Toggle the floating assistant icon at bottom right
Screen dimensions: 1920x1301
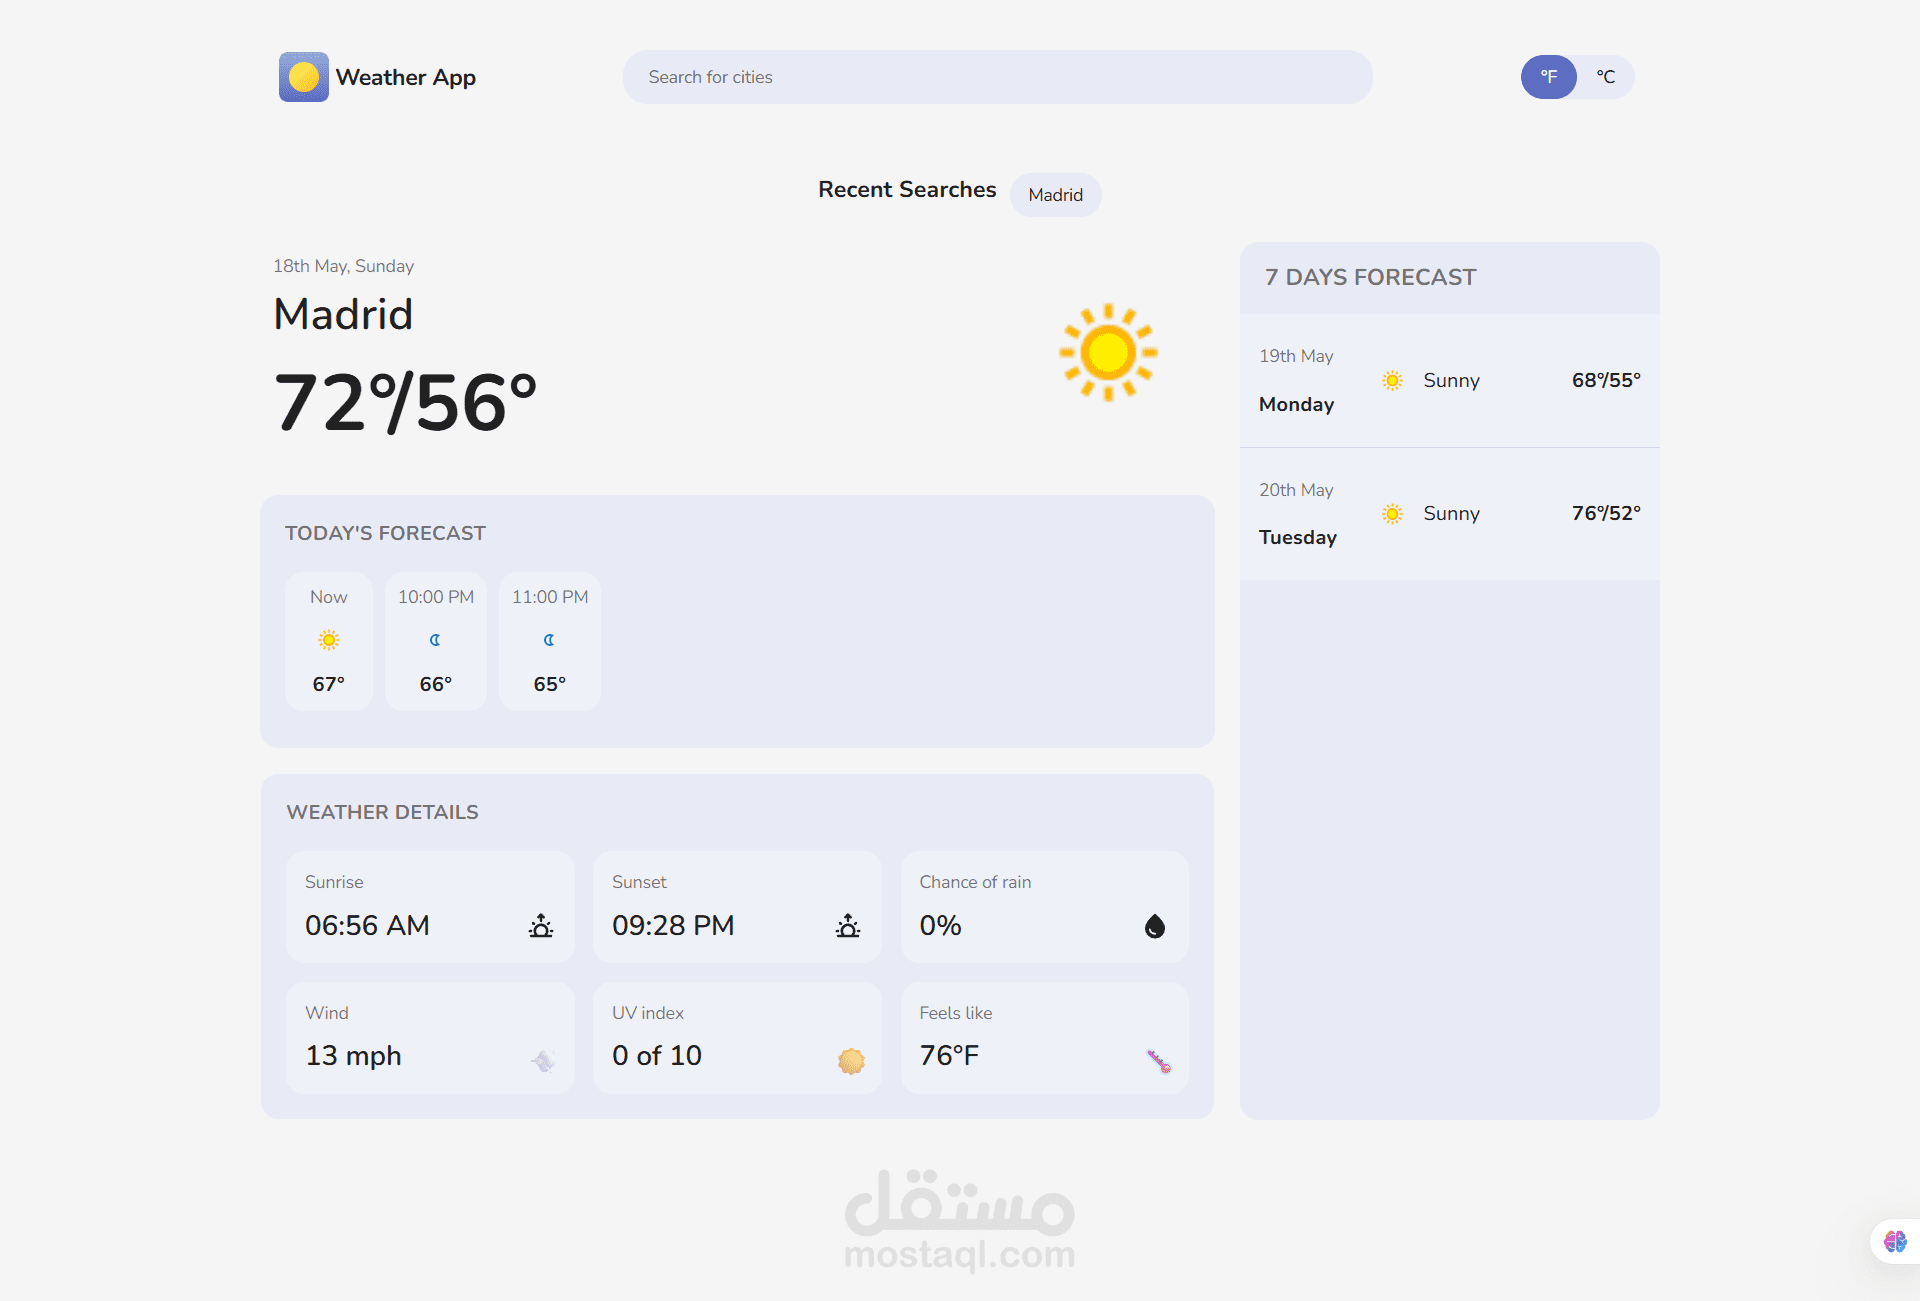coord(1894,1241)
